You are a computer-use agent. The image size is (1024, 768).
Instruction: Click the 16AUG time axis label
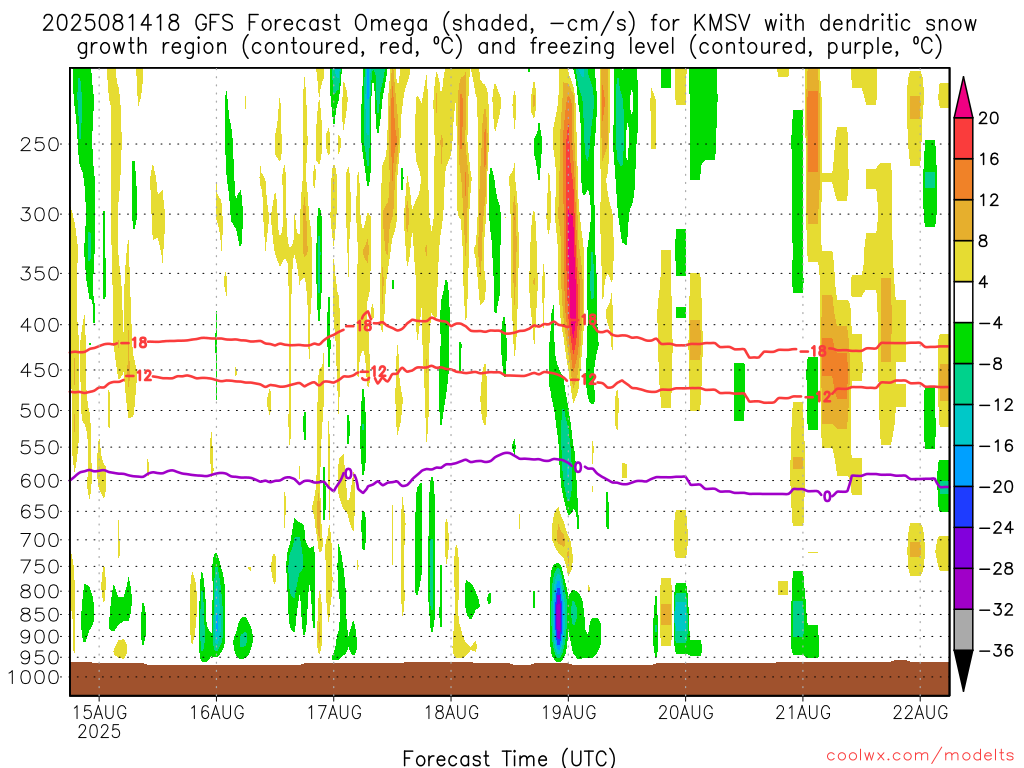217,712
